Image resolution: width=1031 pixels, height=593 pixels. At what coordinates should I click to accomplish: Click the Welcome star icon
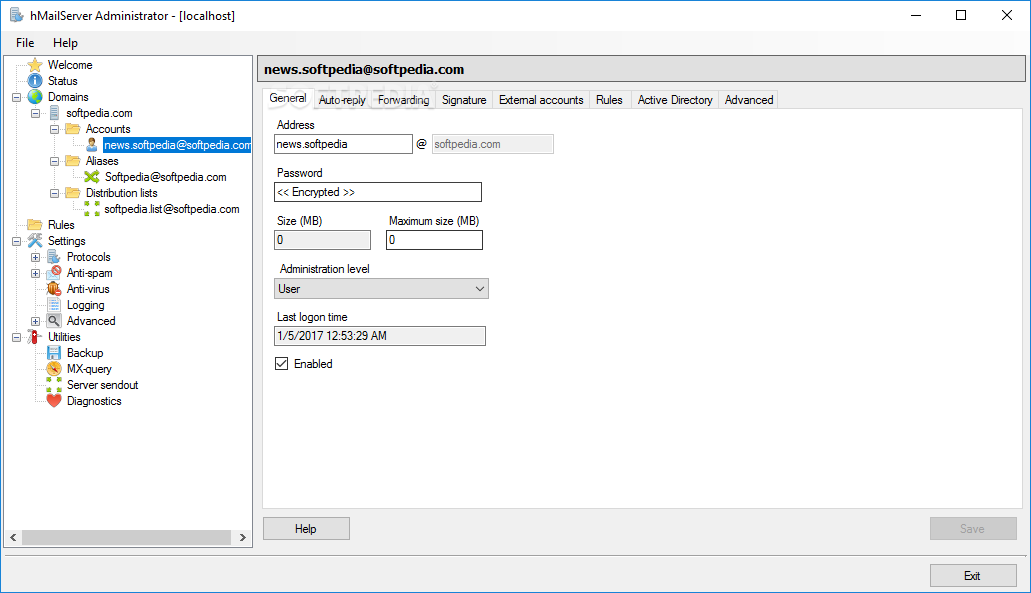[x=35, y=65]
